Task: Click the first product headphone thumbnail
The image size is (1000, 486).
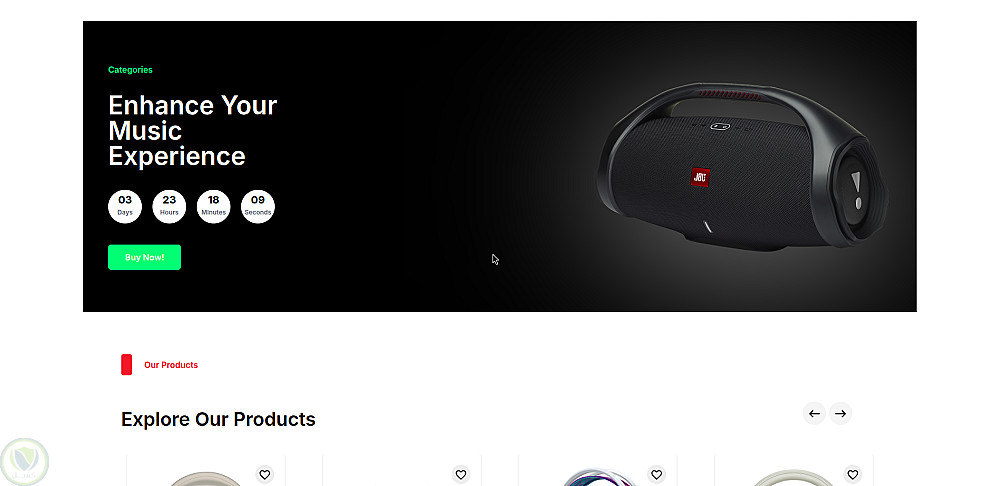Action: [x=204, y=478]
